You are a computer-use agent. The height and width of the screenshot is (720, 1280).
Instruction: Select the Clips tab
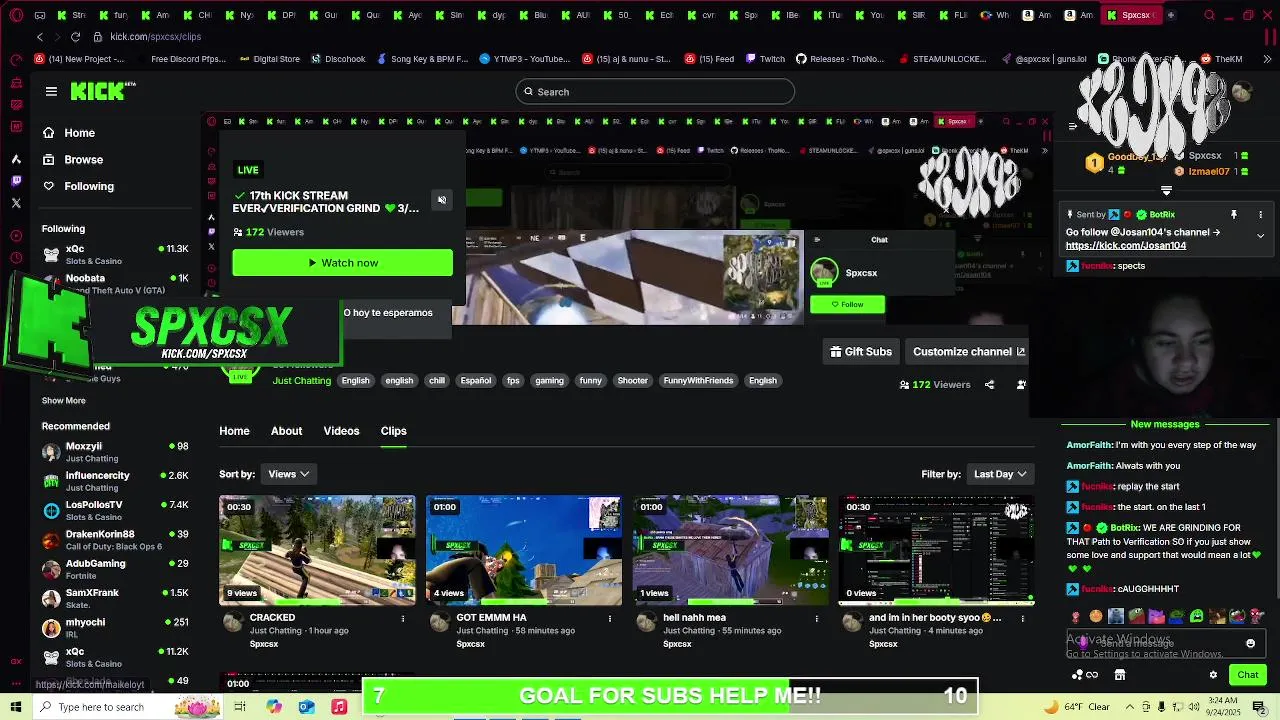[x=393, y=431]
